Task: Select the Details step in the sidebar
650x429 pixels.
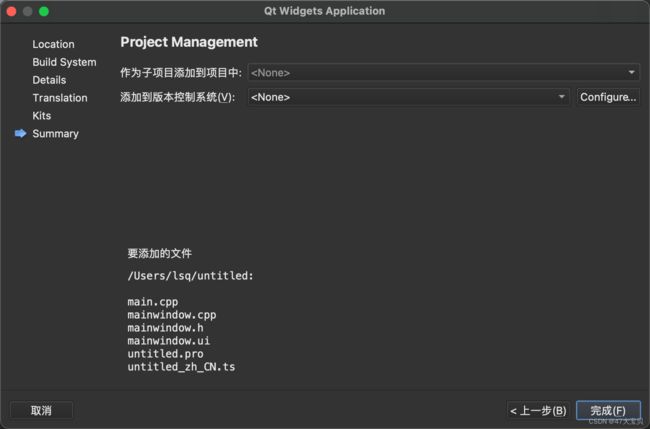Action: pyautogui.click(x=49, y=80)
